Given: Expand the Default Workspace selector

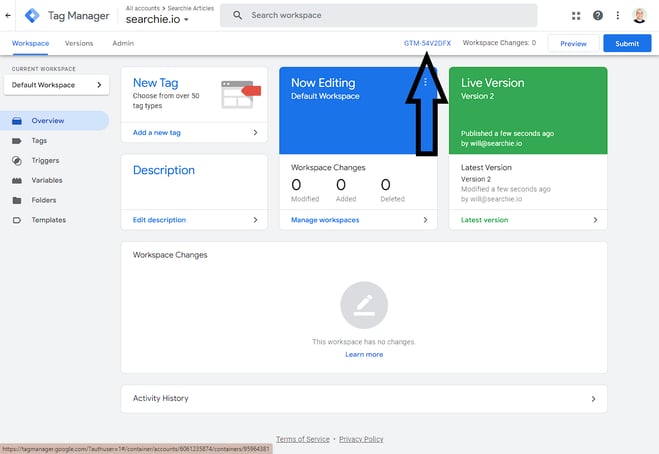Looking at the screenshot, I should click(x=56, y=85).
